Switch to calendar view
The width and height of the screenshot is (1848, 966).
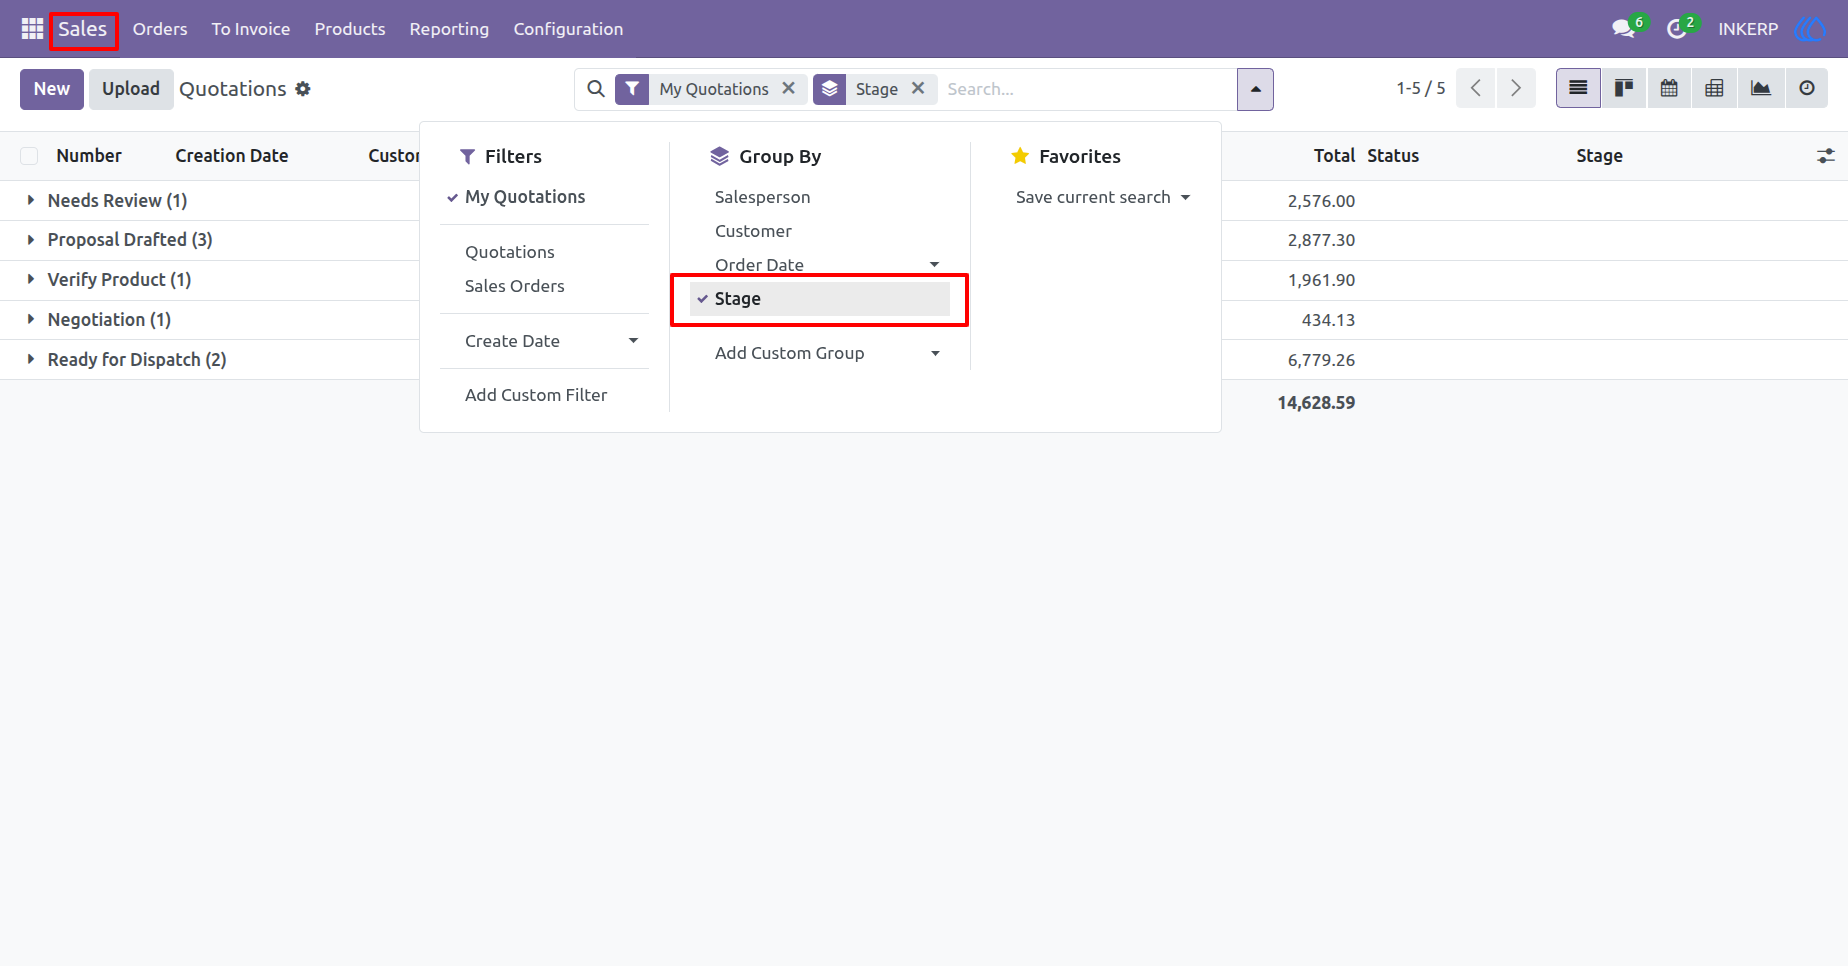click(x=1669, y=88)
